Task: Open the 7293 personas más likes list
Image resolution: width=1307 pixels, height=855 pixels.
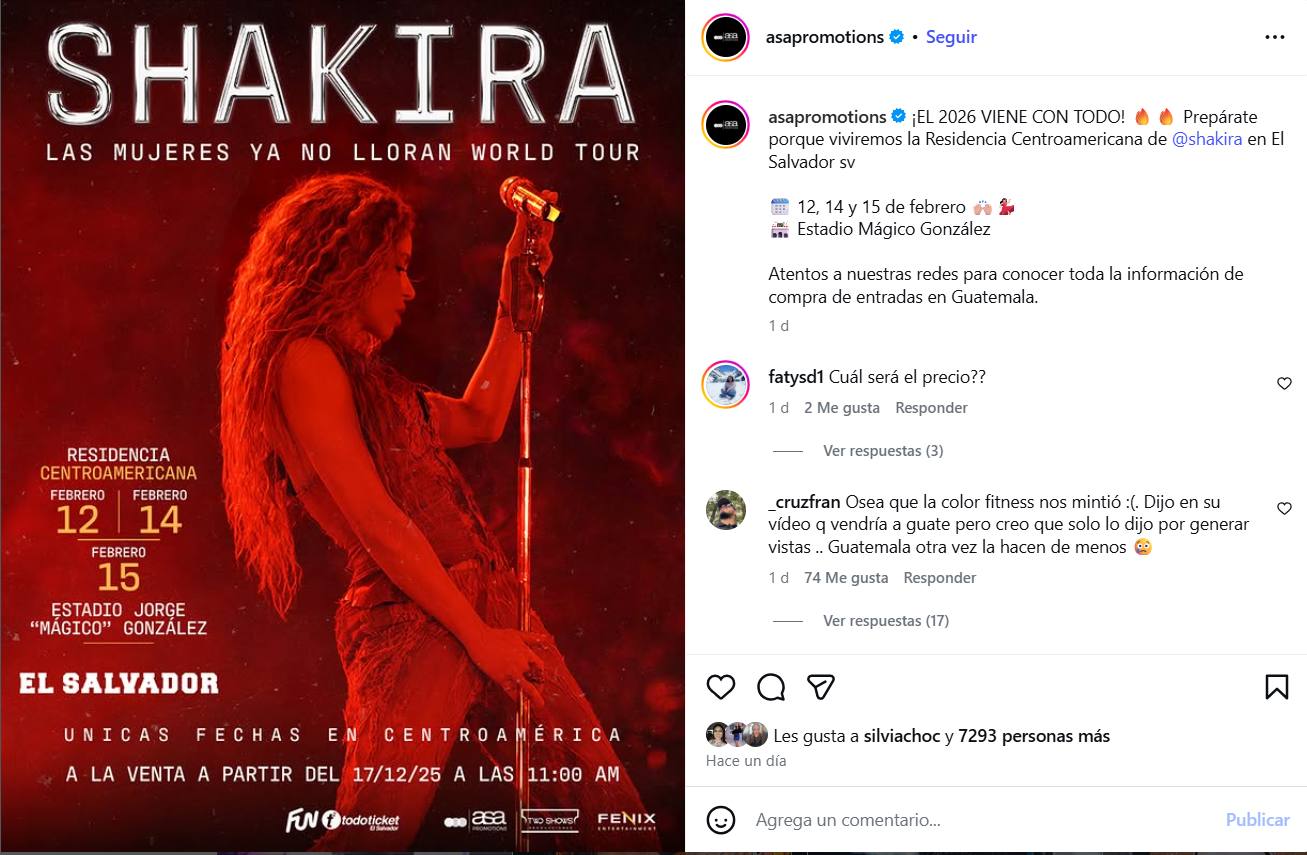Action: click(1034, 736)
